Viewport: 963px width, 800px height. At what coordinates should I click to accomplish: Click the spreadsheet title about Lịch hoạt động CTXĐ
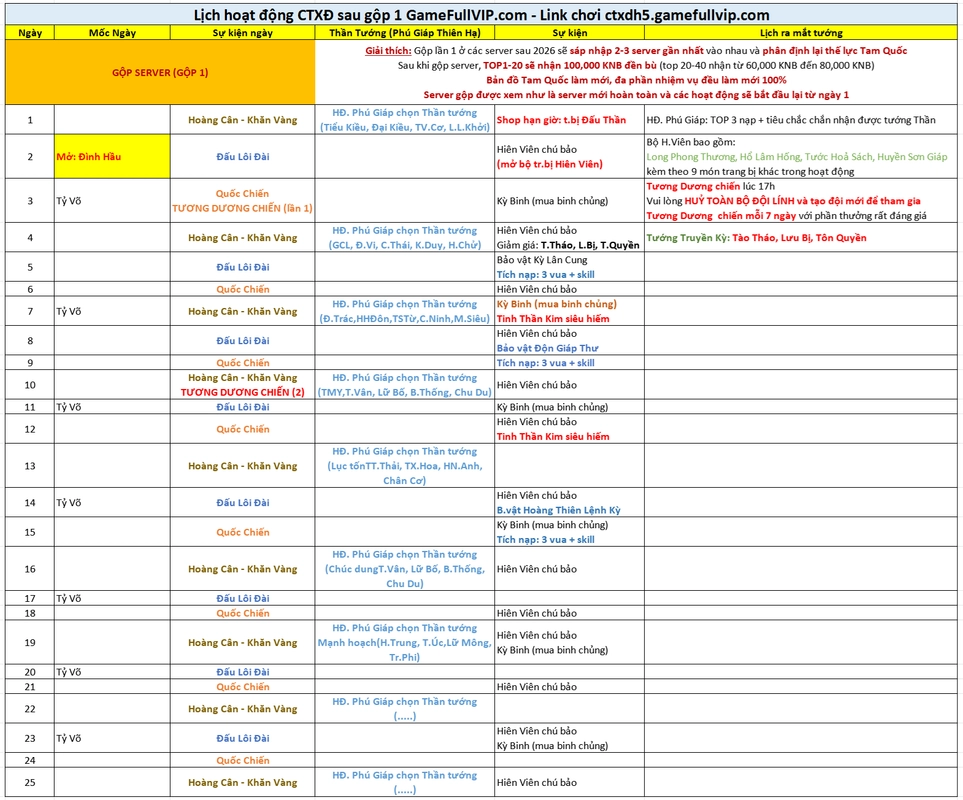(481, 15)
